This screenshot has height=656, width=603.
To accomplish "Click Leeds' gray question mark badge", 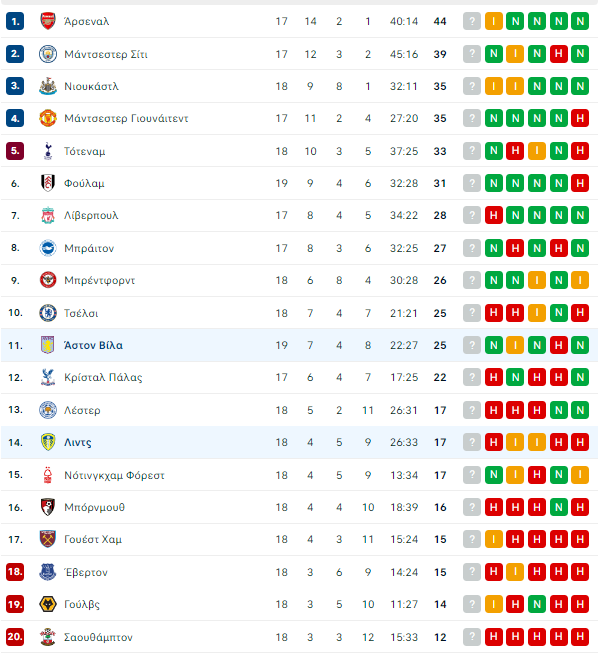I will point(472,442).
